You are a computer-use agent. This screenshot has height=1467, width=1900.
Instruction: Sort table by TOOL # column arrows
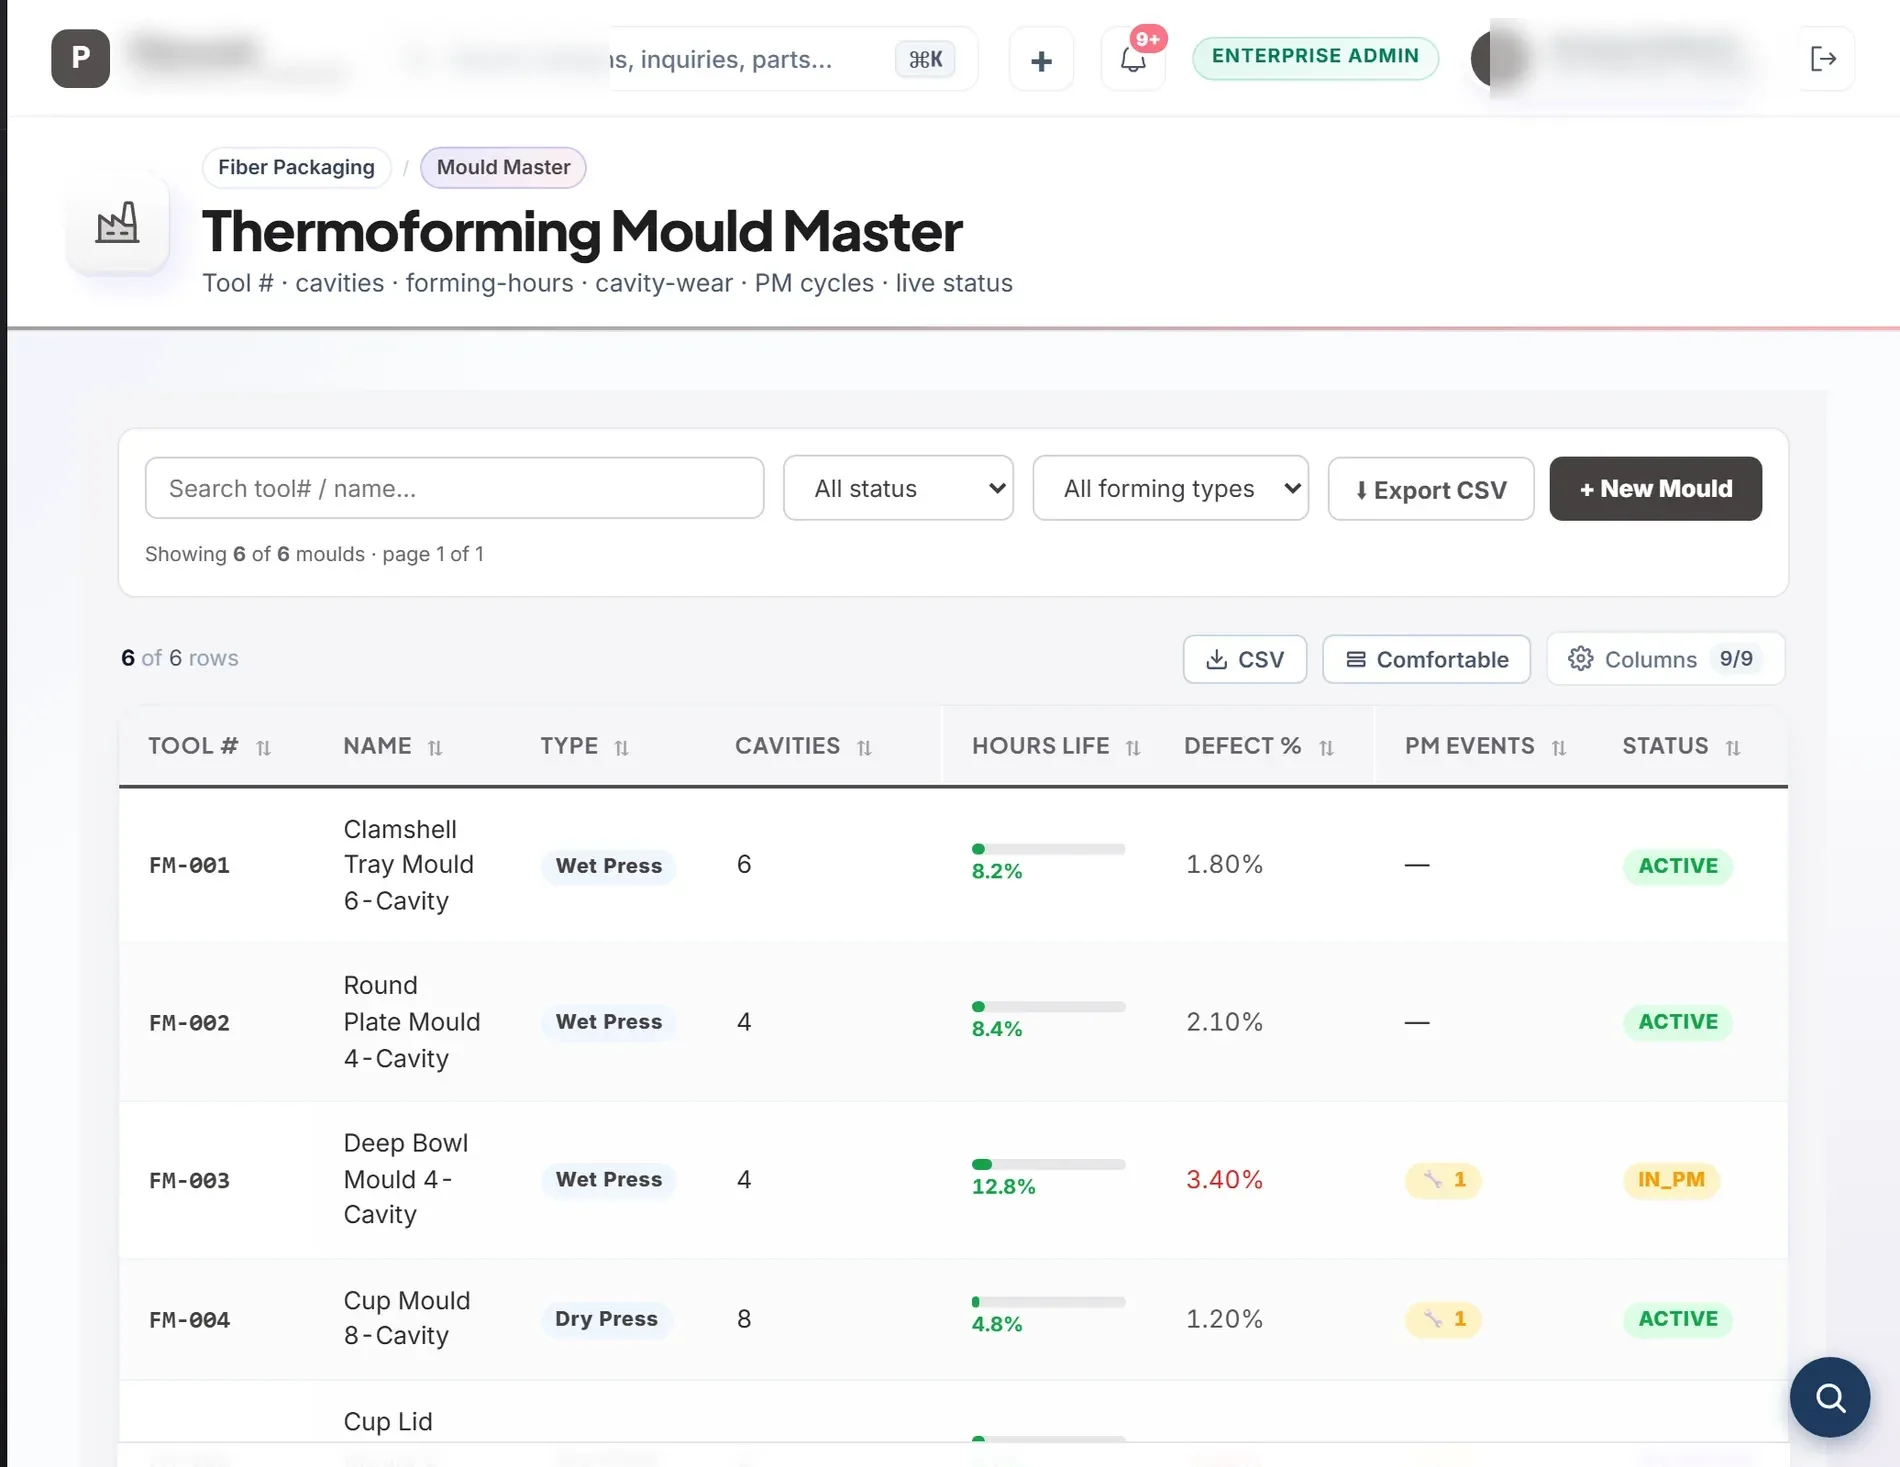[x=263, y=747]
